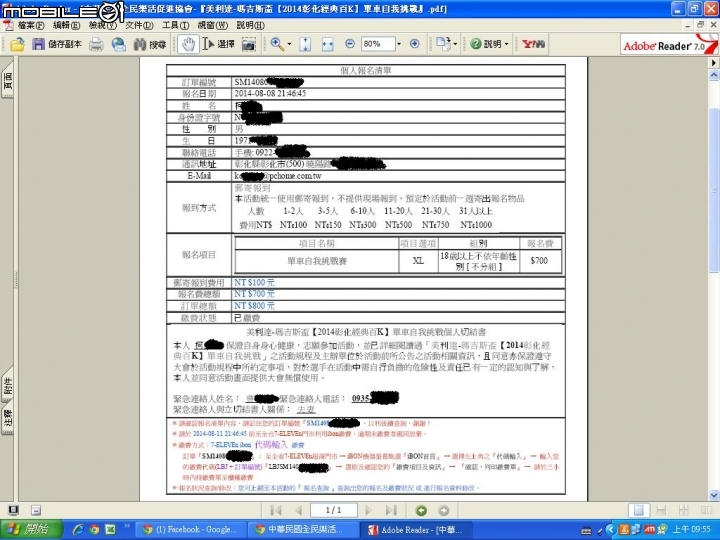The image size is (720, 540).
Task: Select Continuous-Facing layout icon
Action: [684, 510]
